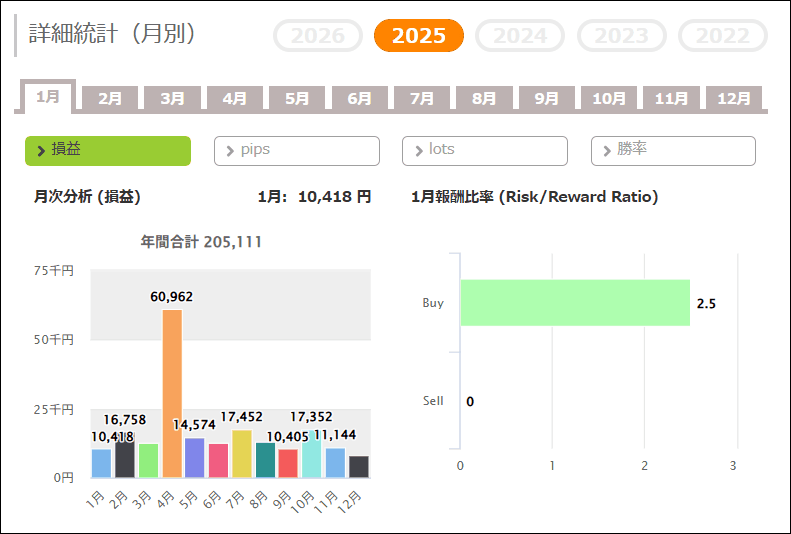The width and height of the screenshot is (791, 534).
Task: Expand the pips metric option
Action: pos(297,150)
